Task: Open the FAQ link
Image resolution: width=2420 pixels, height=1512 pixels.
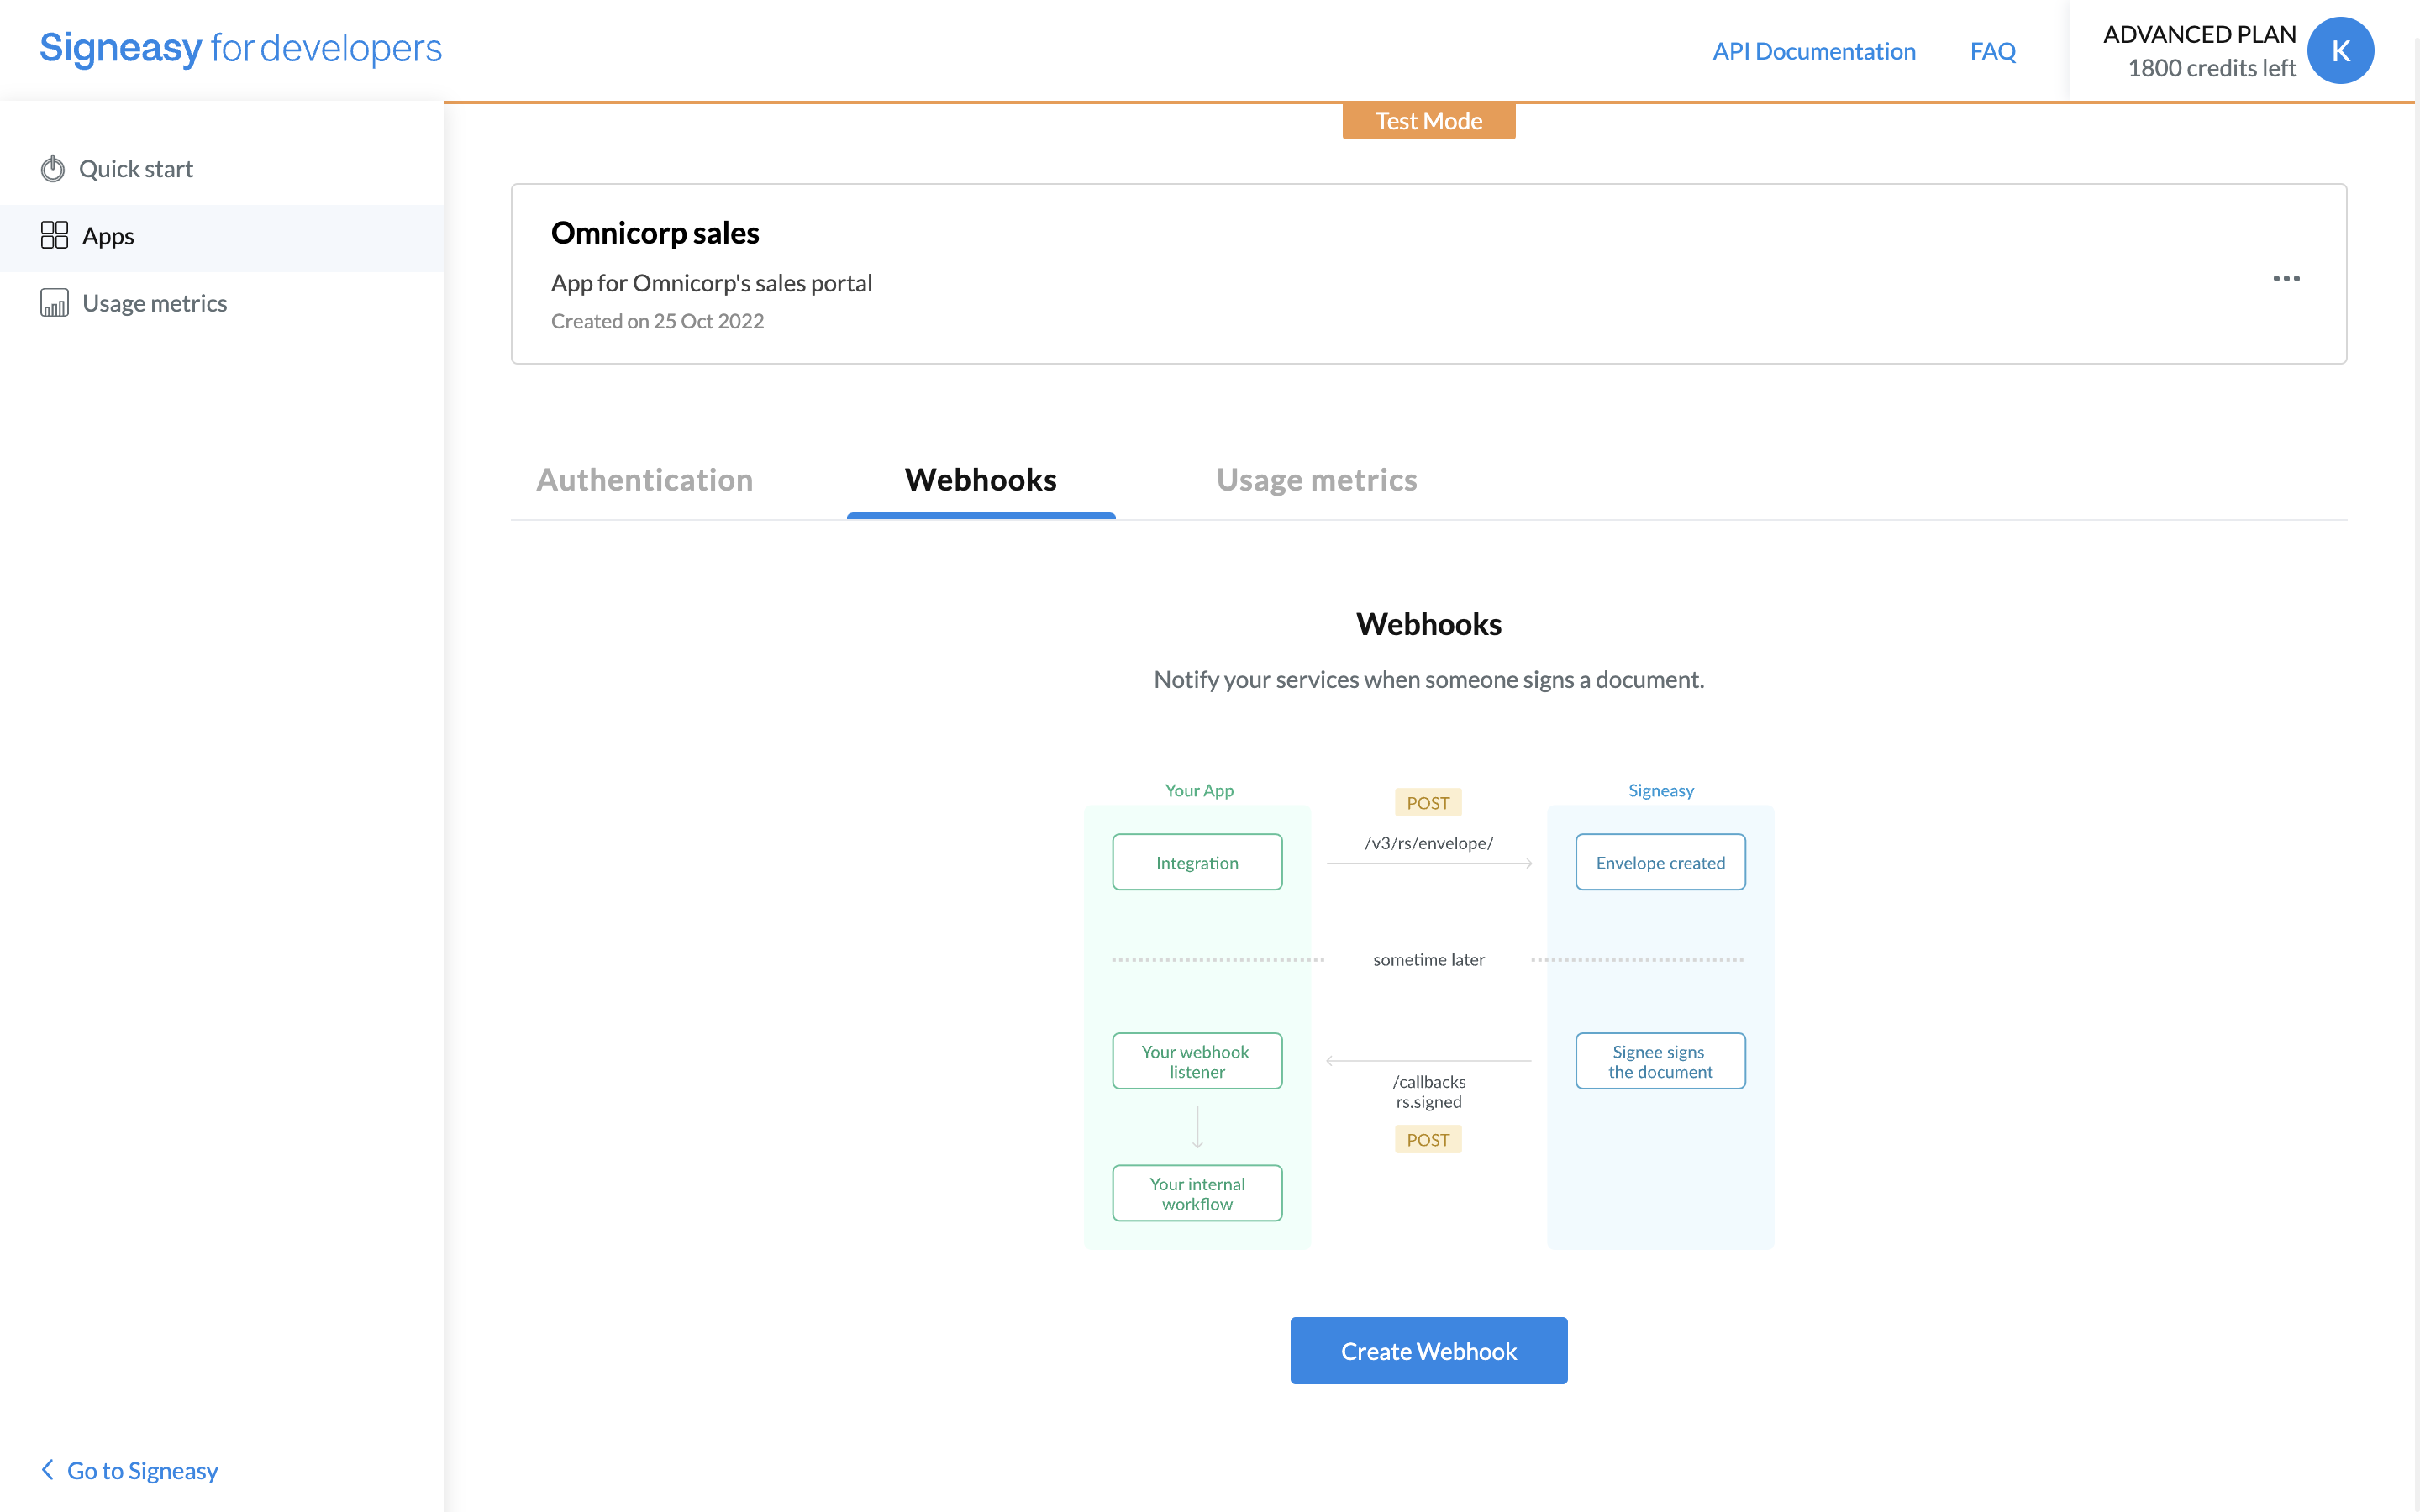Action: coord(1992,51)
